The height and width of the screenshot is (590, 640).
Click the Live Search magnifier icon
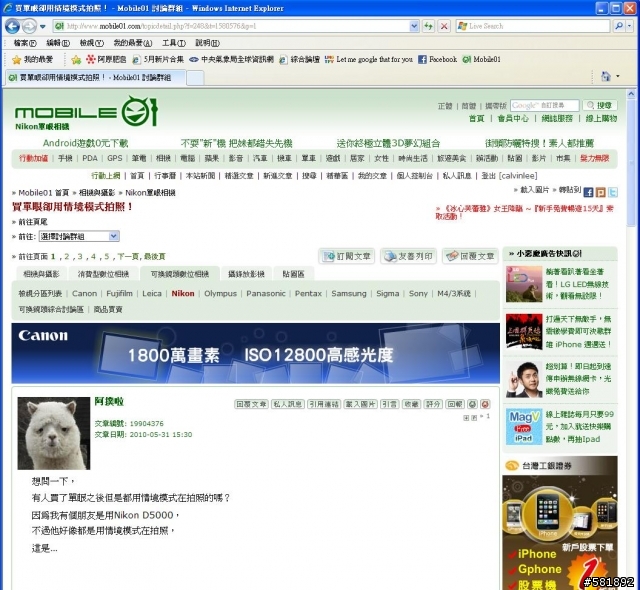click(x=619, y=26)
